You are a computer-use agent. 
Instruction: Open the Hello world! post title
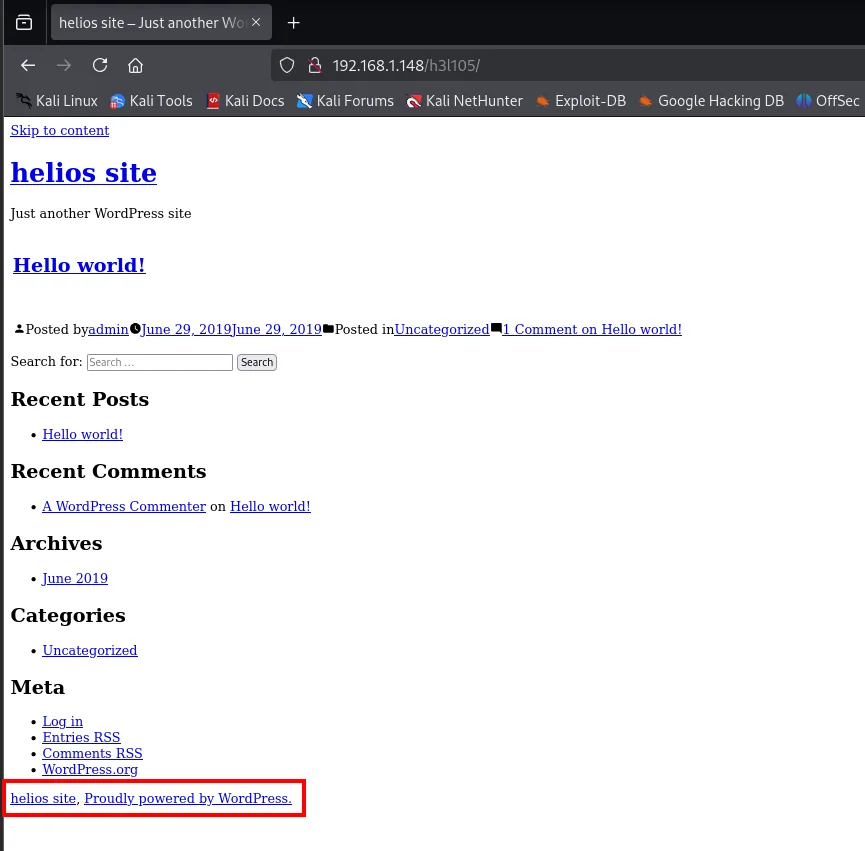(x=79, y=265)
